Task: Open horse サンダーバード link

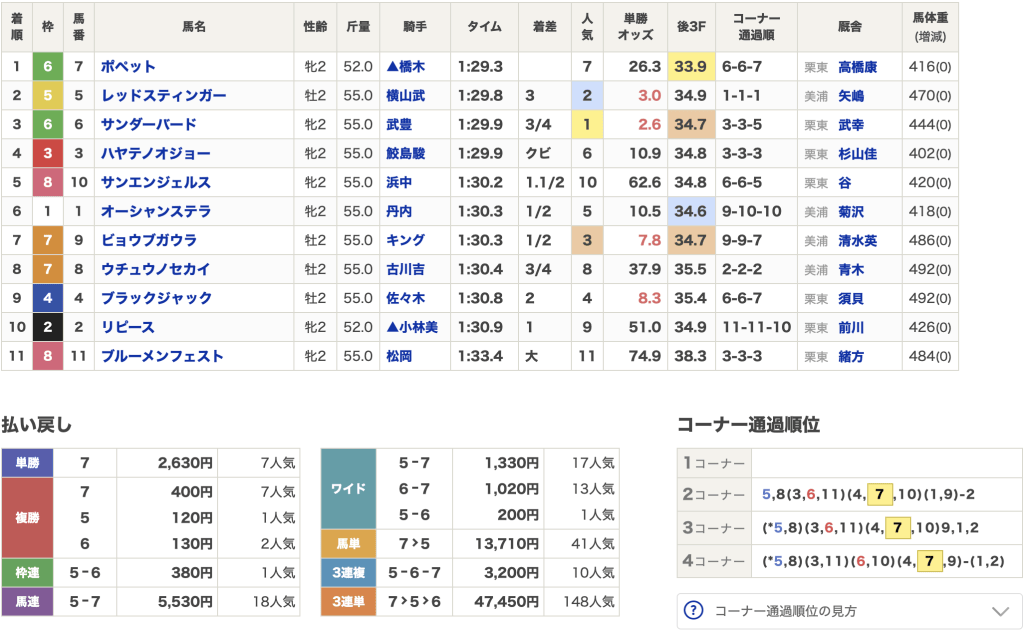Action: 149,124
